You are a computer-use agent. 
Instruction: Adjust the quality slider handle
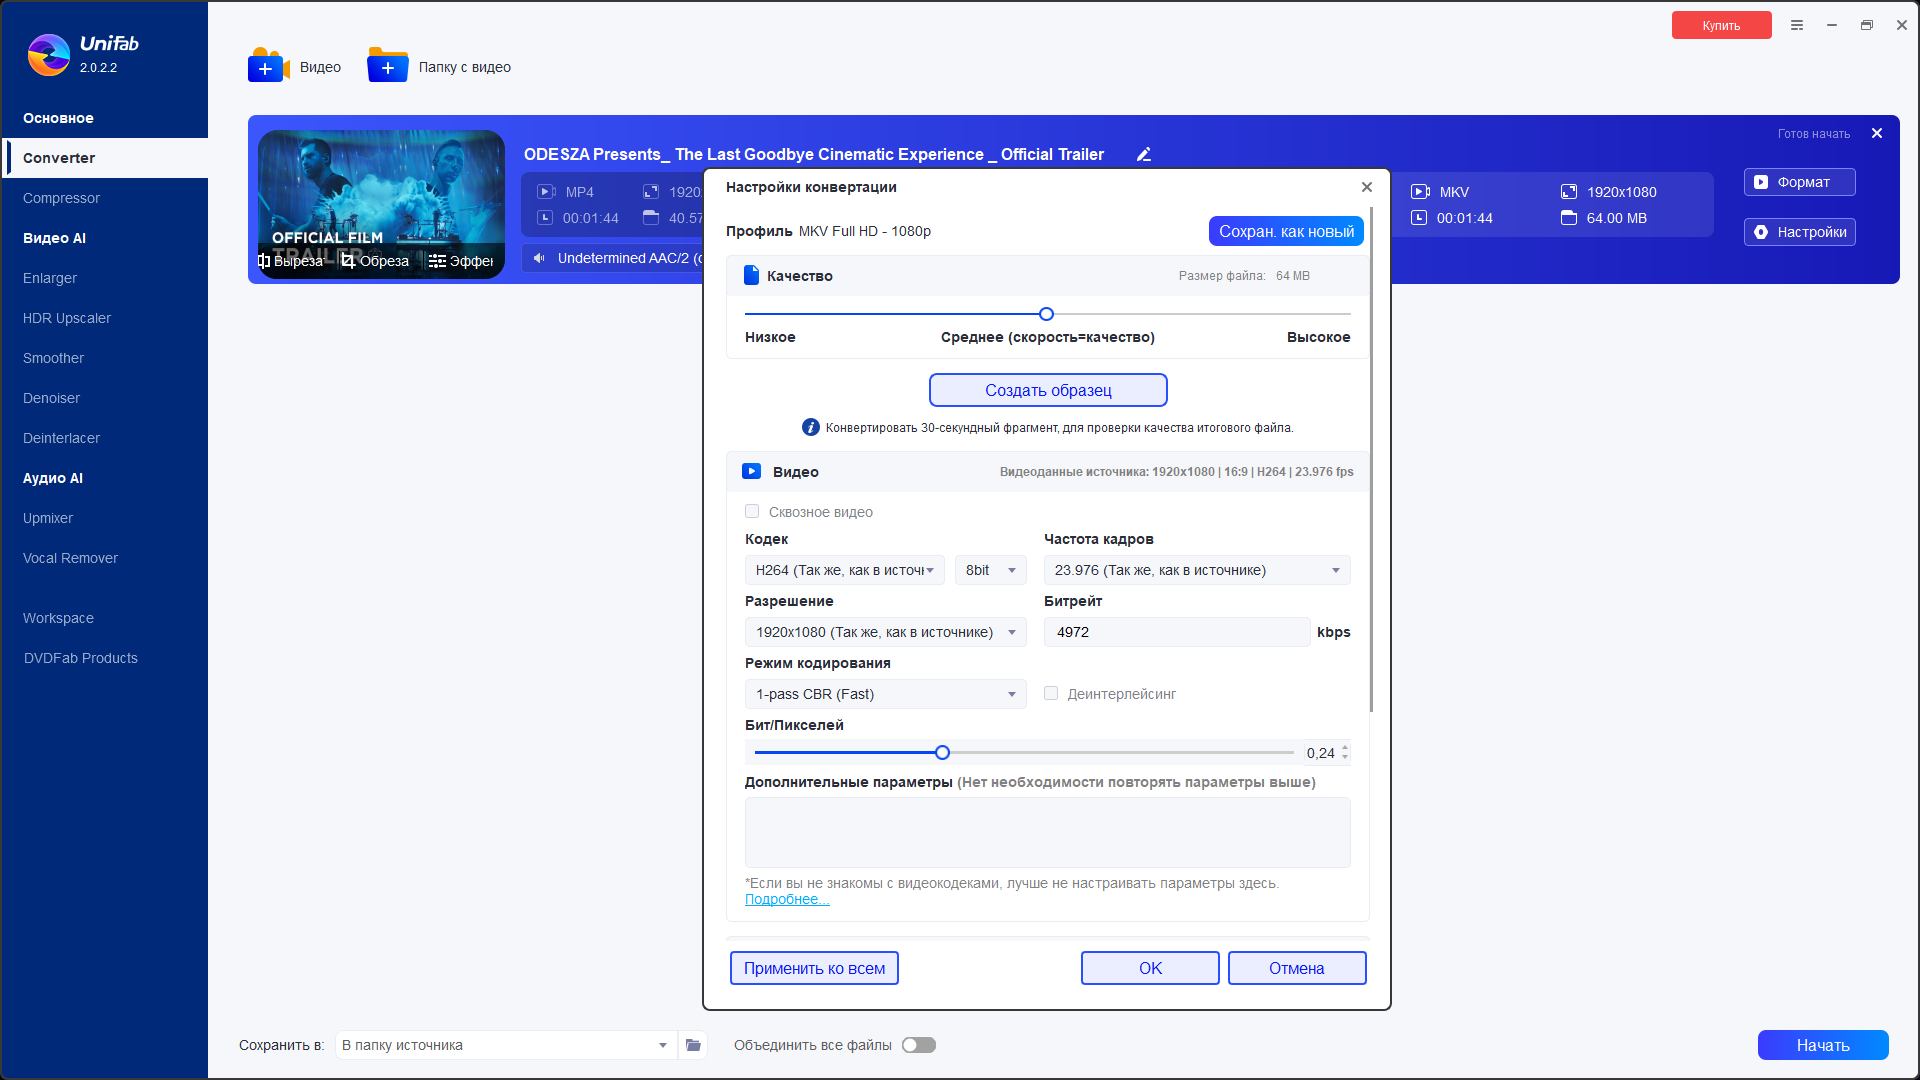click(x=1046, y=314)
